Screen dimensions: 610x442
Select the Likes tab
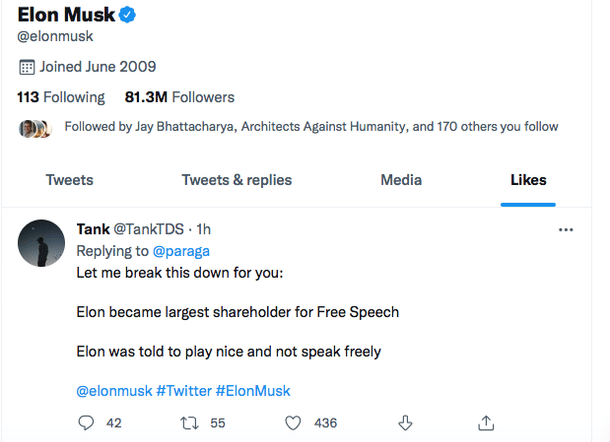click(x=528, y=180)
